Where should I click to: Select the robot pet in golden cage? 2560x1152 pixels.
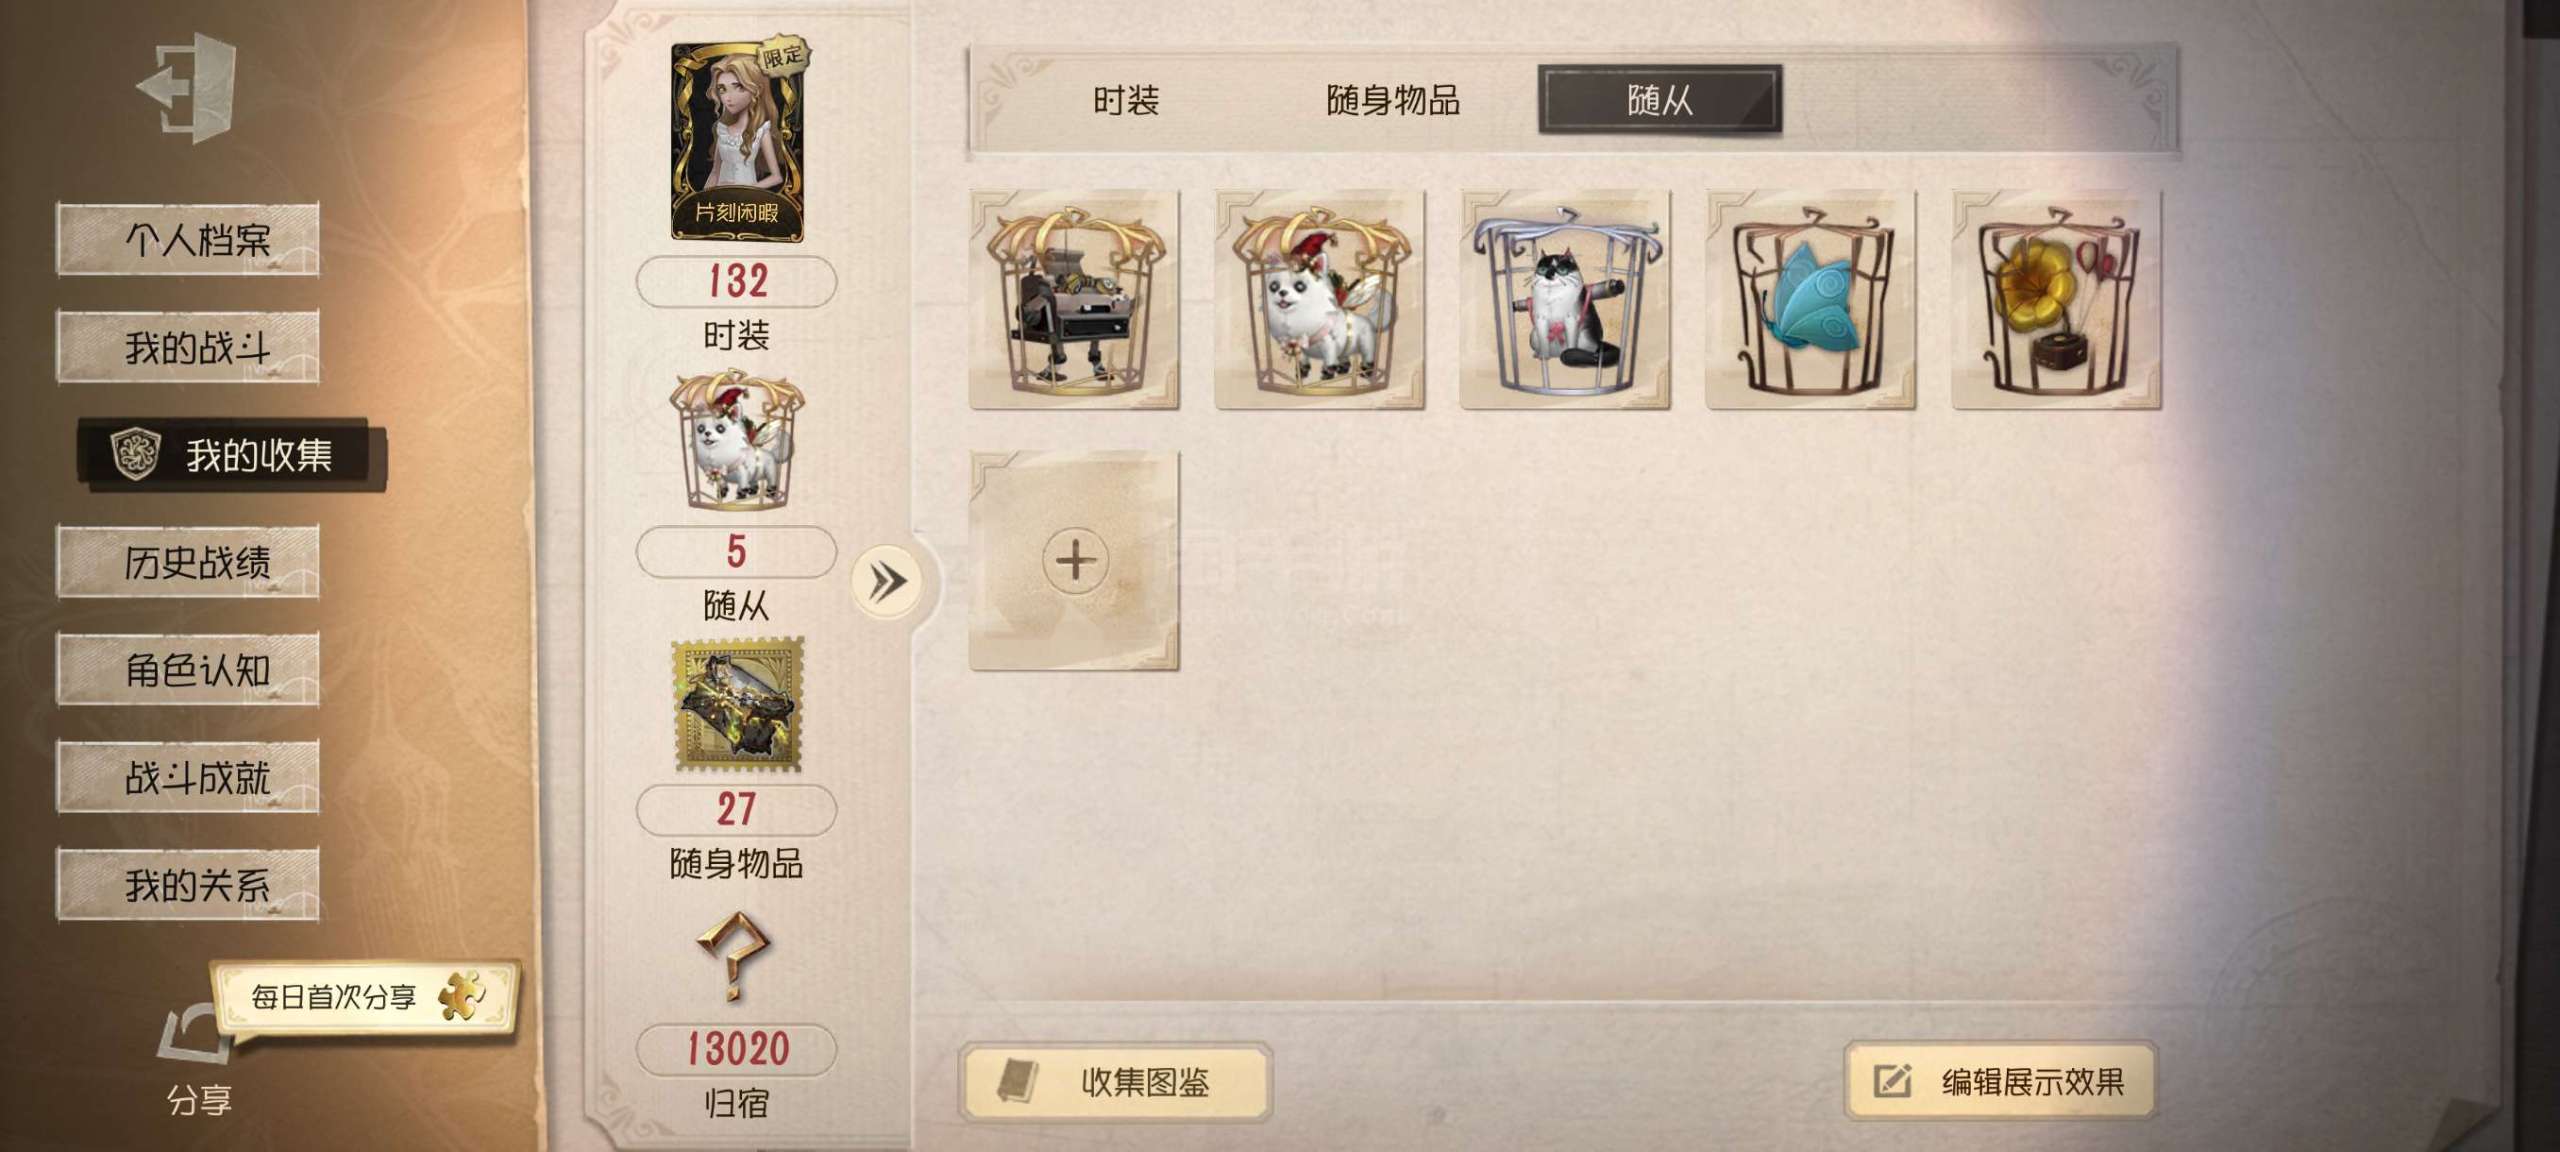pos(1074,300)
